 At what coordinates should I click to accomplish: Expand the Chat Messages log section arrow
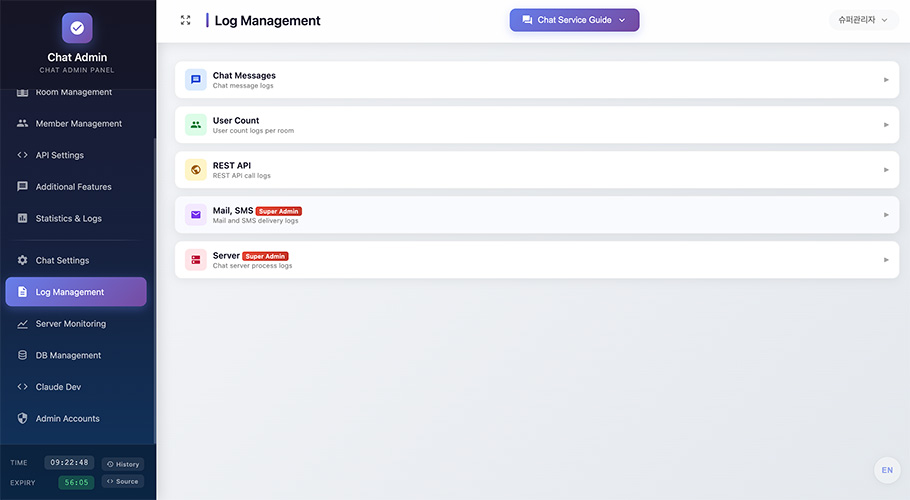coord(886,79)
